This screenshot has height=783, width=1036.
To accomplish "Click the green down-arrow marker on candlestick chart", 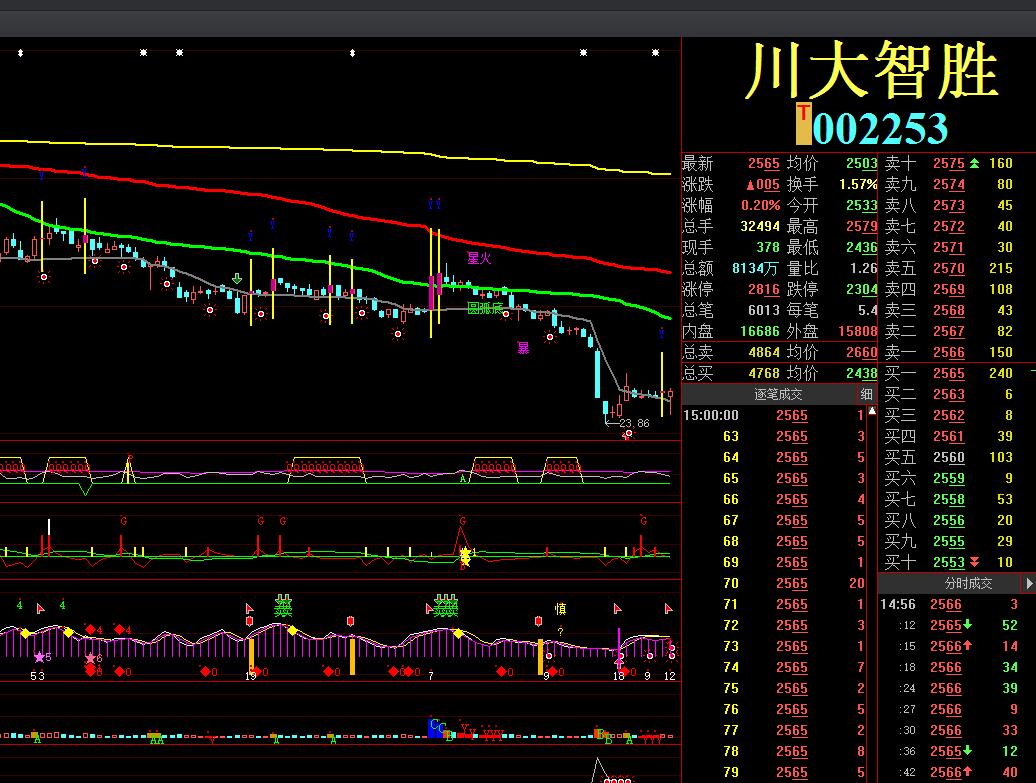I will pyautogui.click(x=237, y=279).
